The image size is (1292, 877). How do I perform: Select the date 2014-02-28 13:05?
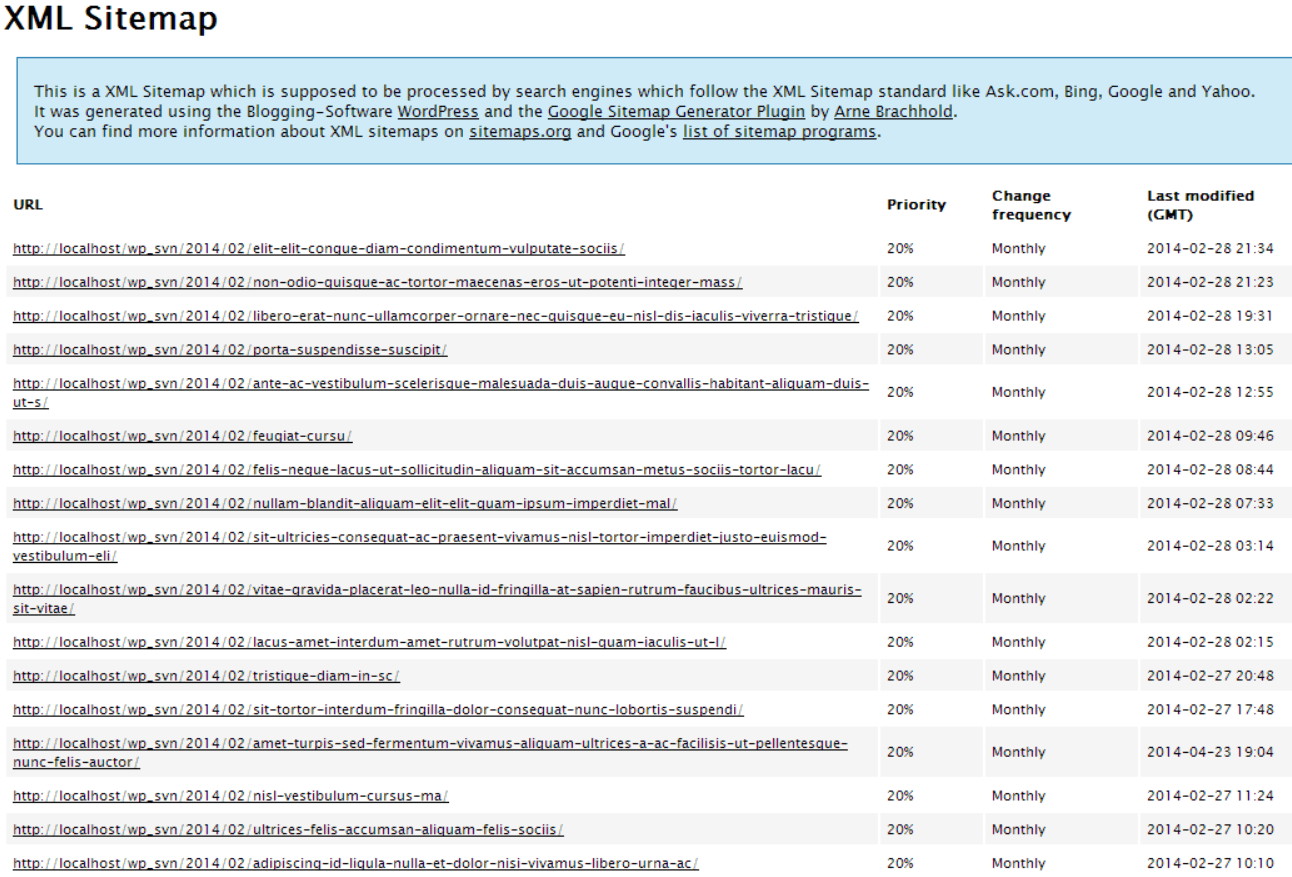(1210, 351)
